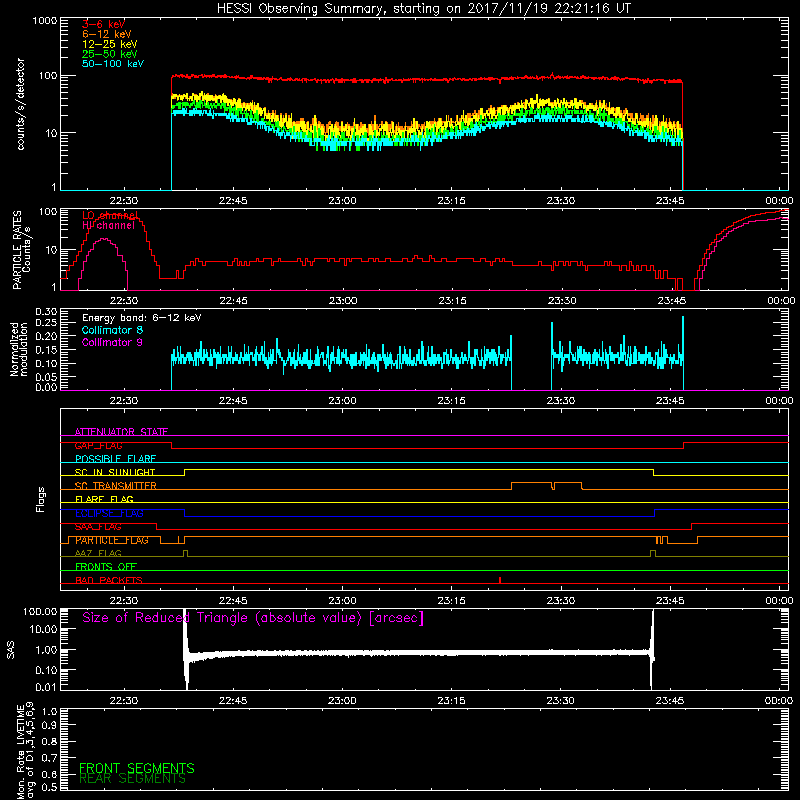Click the SAS axis label
Screen dimensions: 800x800
pyautogui.click(x=11, y=650)
